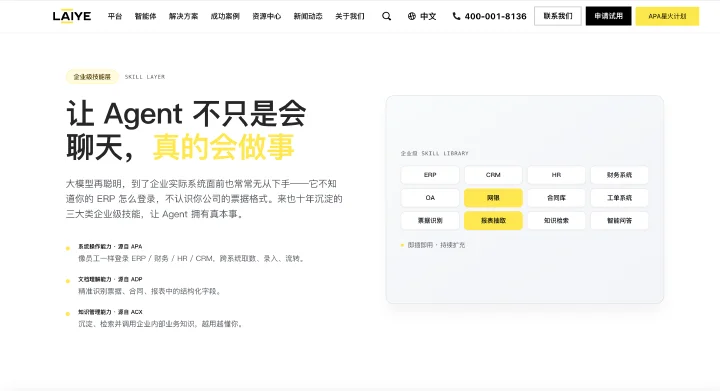This screenshot has height=391, width=720.
Task: Open the 关于我们 menu item
Action: tap(349, 16)
